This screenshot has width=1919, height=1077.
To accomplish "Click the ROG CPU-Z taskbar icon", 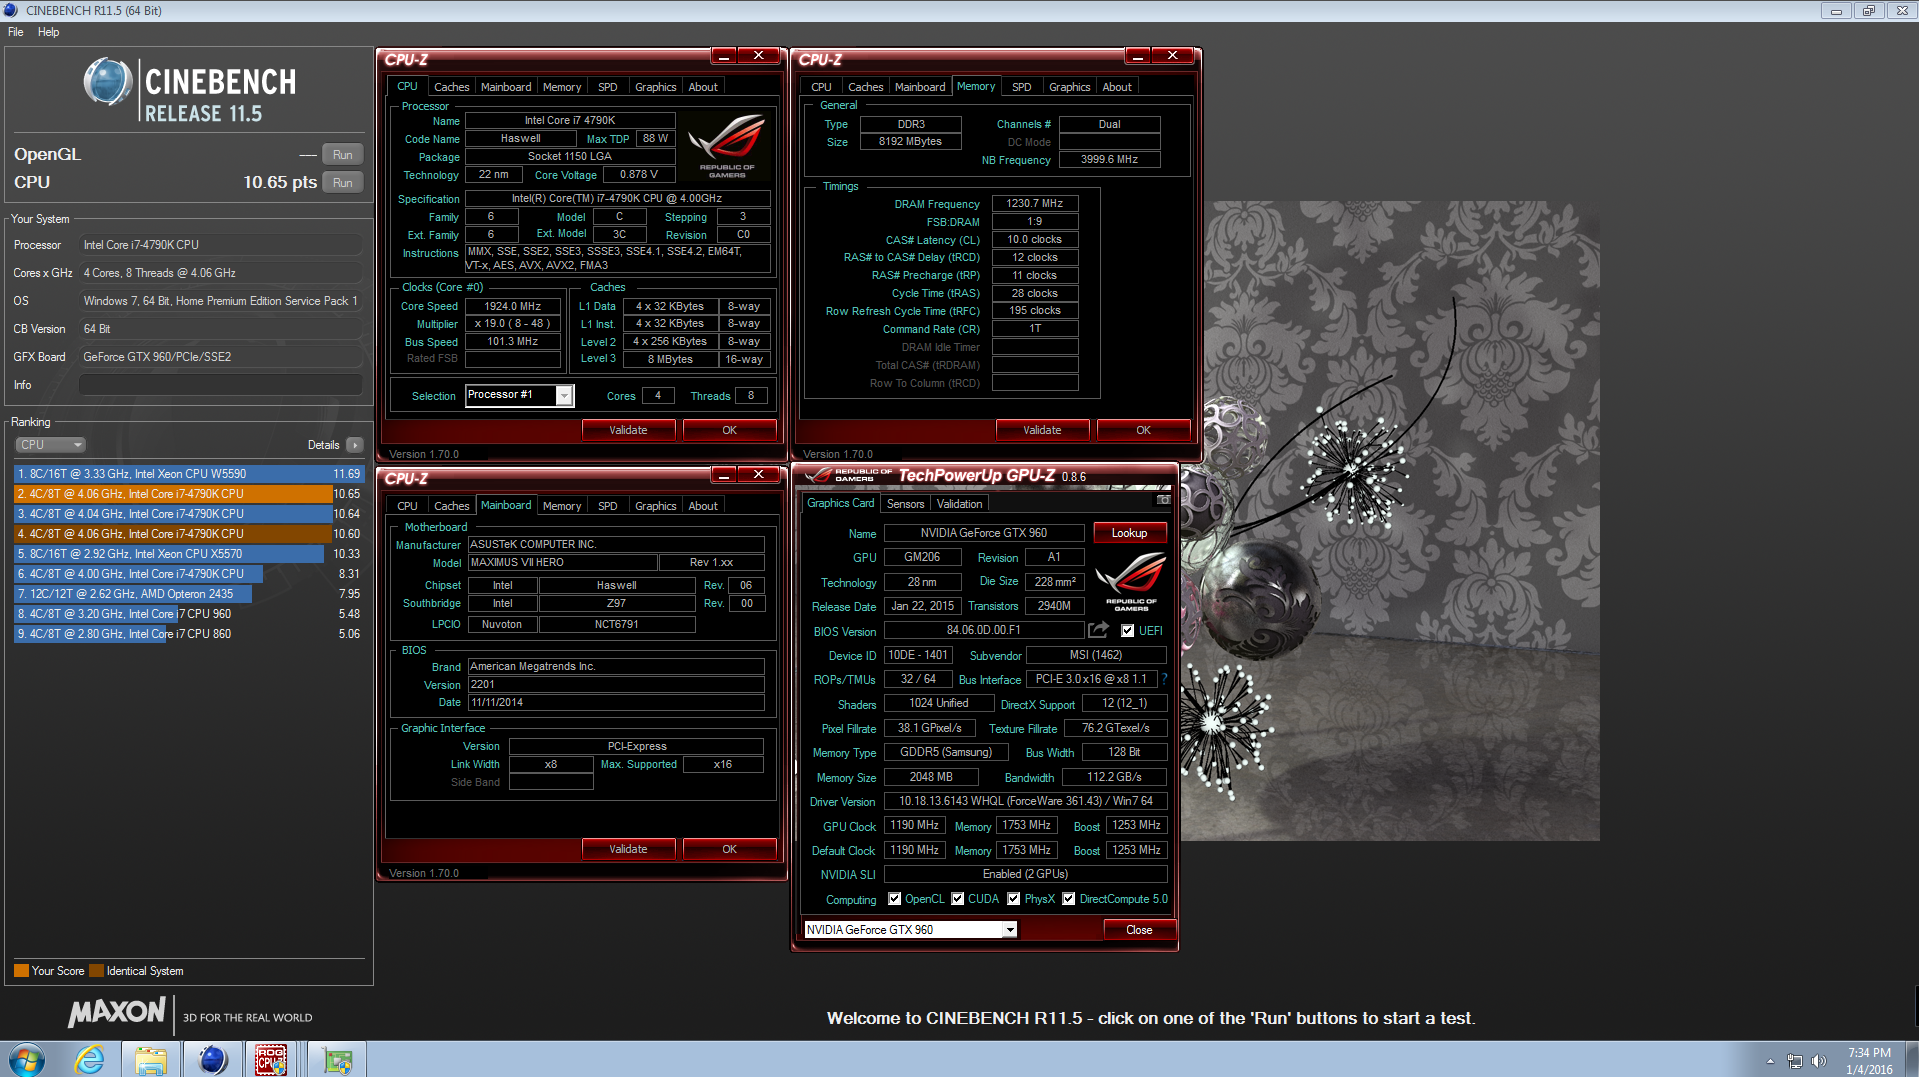I will pyautogui.click(x=271, y=1060).
